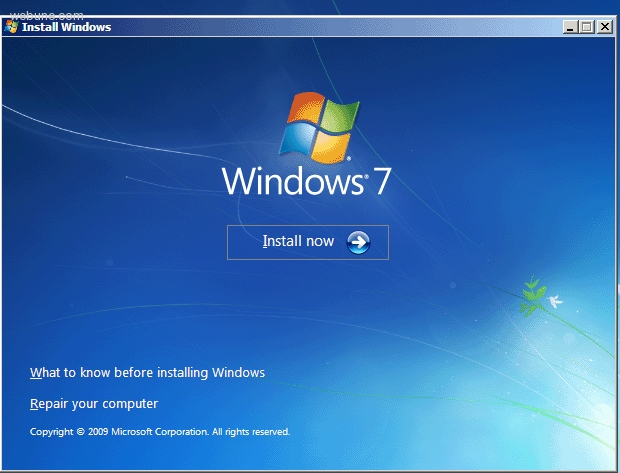620x473 pixels.
Task: Click the white bird graphic
Action: pos(554,300)
